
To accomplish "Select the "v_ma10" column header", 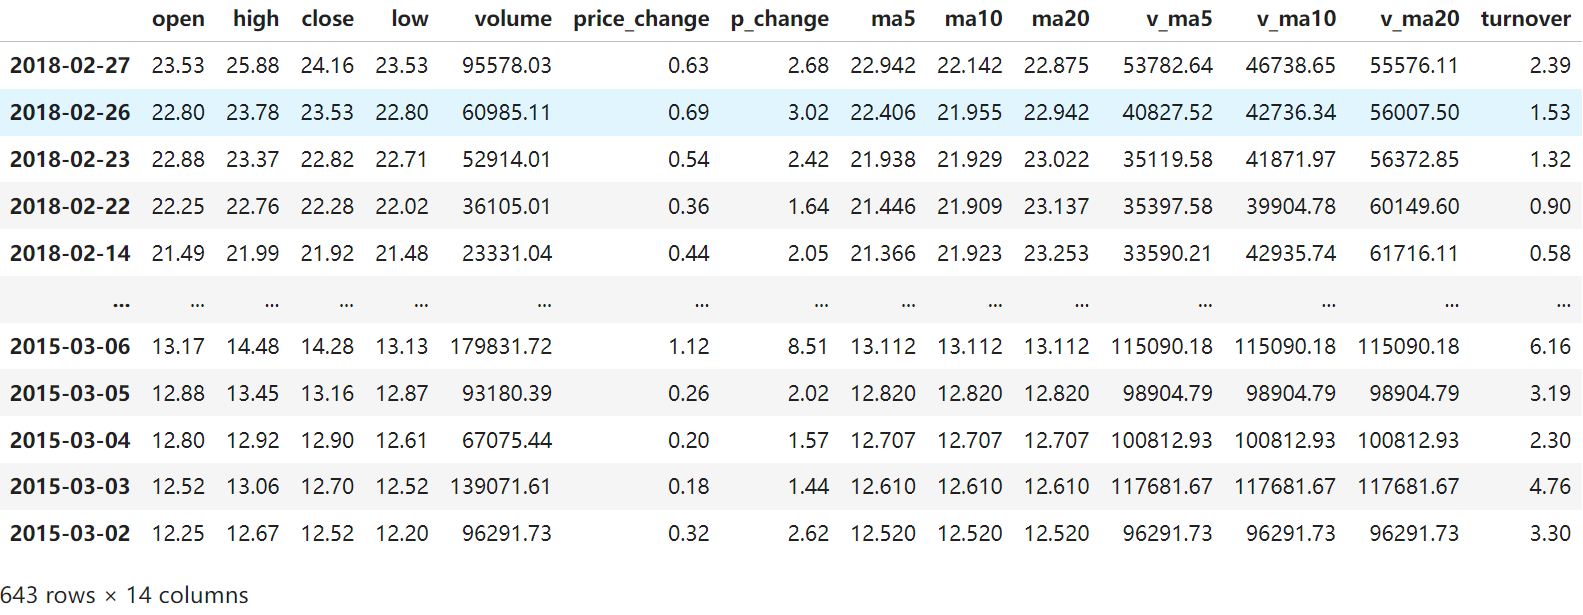I will pos(1296,19).
